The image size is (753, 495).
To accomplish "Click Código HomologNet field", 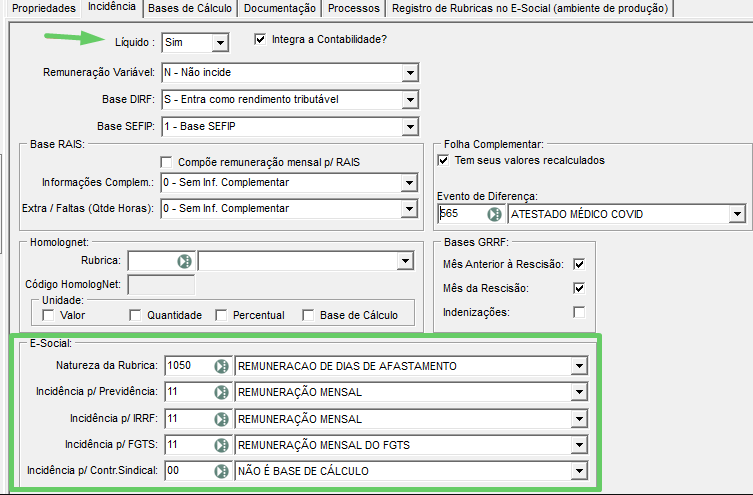I will pos(161,285).
